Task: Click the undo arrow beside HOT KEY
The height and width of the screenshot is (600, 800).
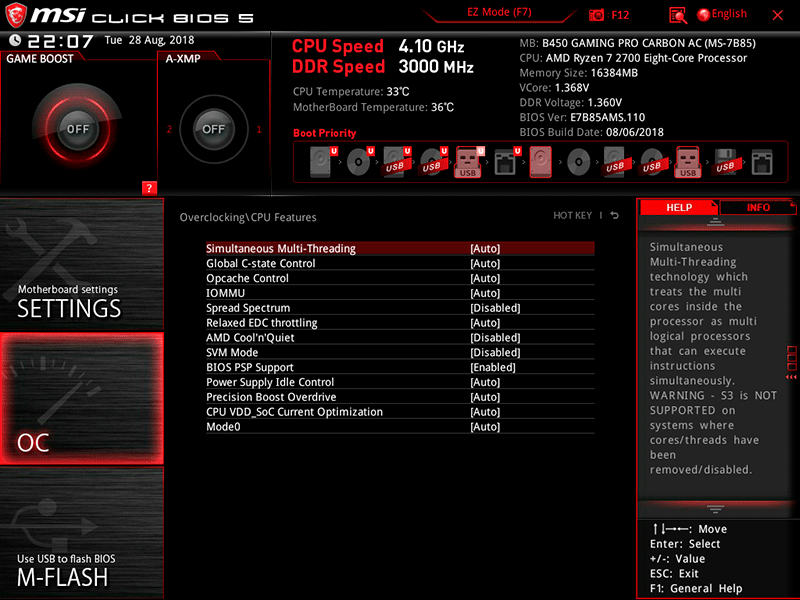Action: [x=613, y=216]
